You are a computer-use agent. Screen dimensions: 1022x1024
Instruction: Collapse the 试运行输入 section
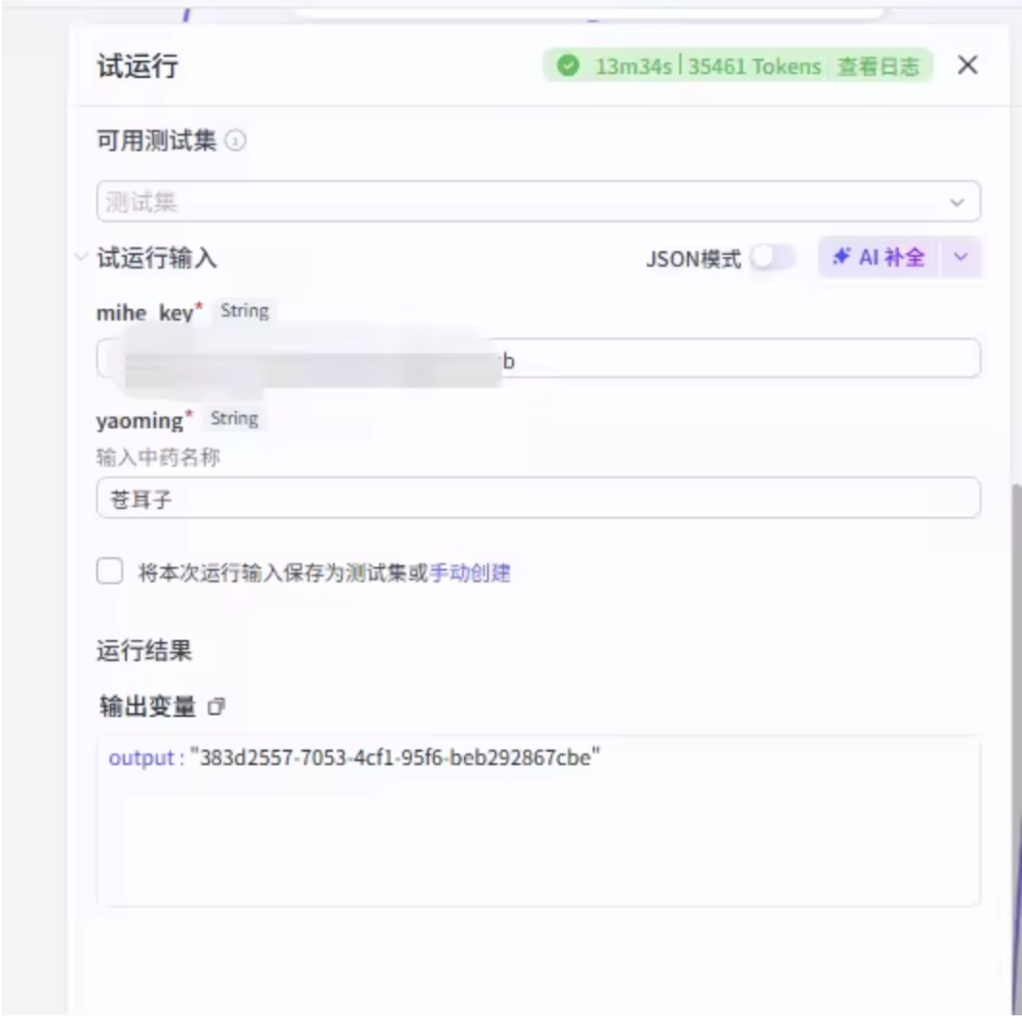(81, 258)
